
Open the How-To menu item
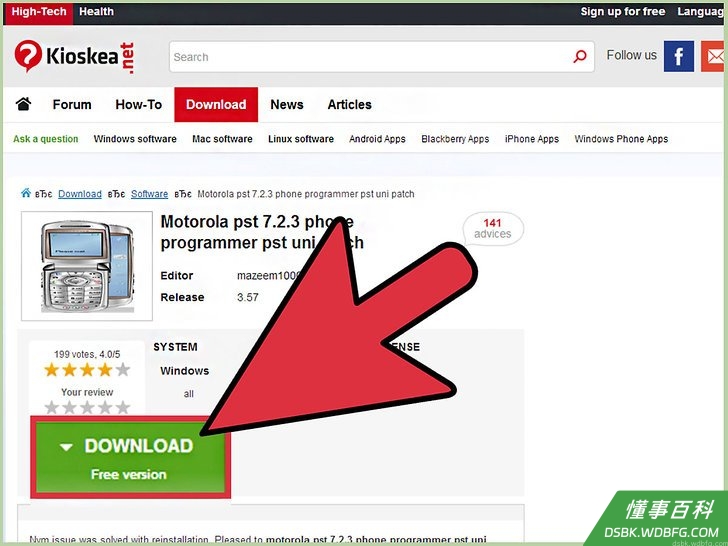tap(138, 104)
